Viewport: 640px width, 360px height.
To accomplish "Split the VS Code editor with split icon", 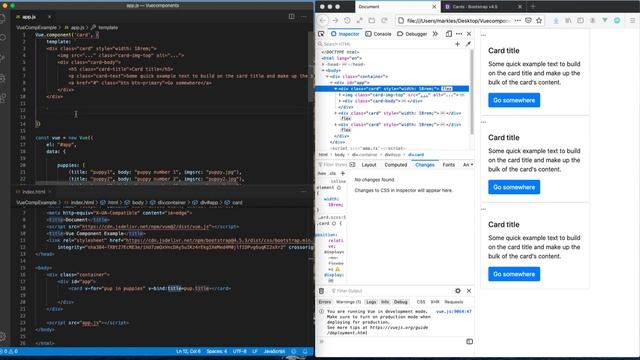I will coord(291,16).
